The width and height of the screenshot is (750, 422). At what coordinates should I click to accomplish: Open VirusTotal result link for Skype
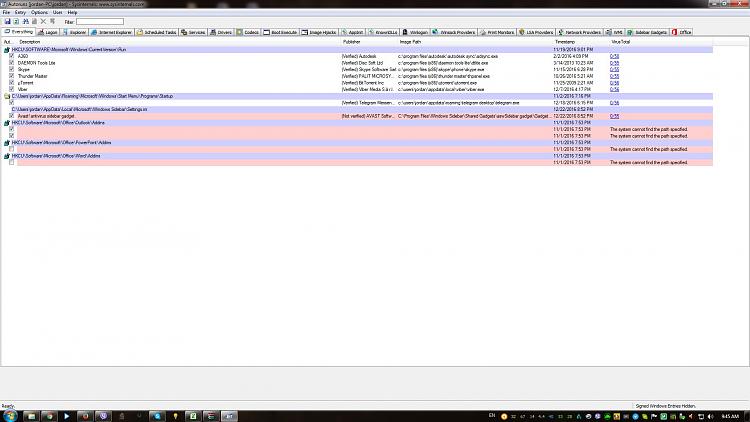pyautogui.click(x=615, y=69)
